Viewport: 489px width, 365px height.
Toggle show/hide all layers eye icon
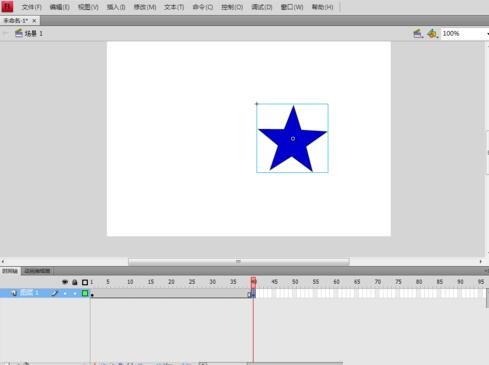tap(65, 282)
